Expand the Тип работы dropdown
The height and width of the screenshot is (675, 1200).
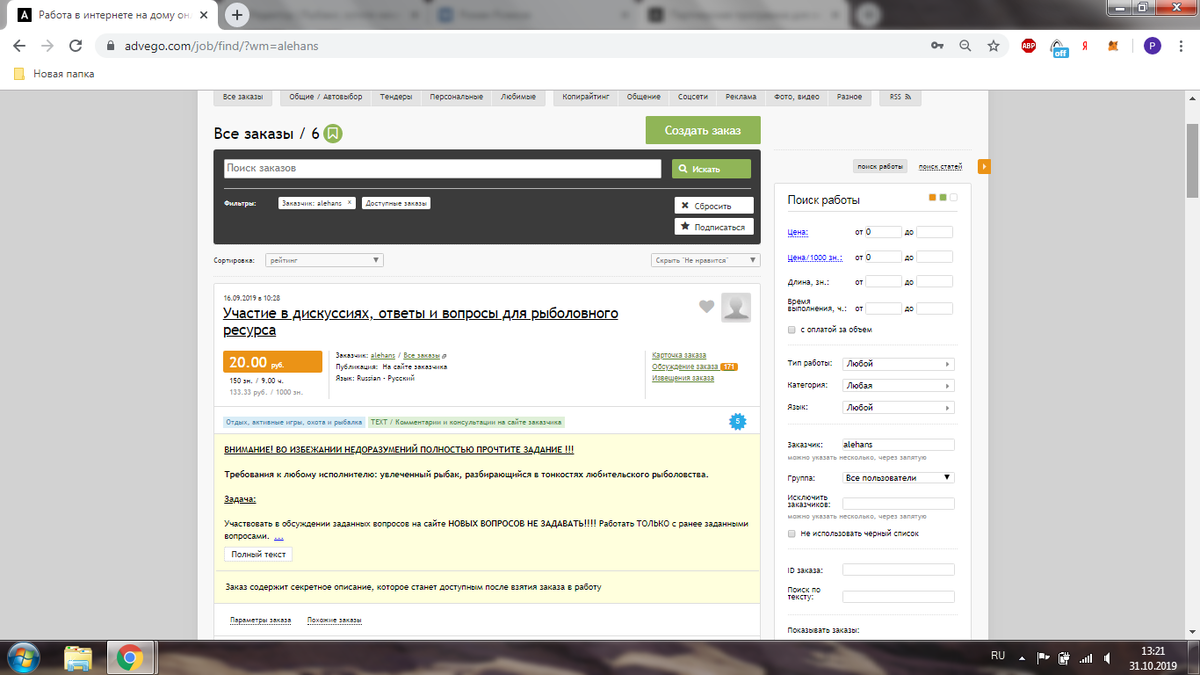point(899,364)
